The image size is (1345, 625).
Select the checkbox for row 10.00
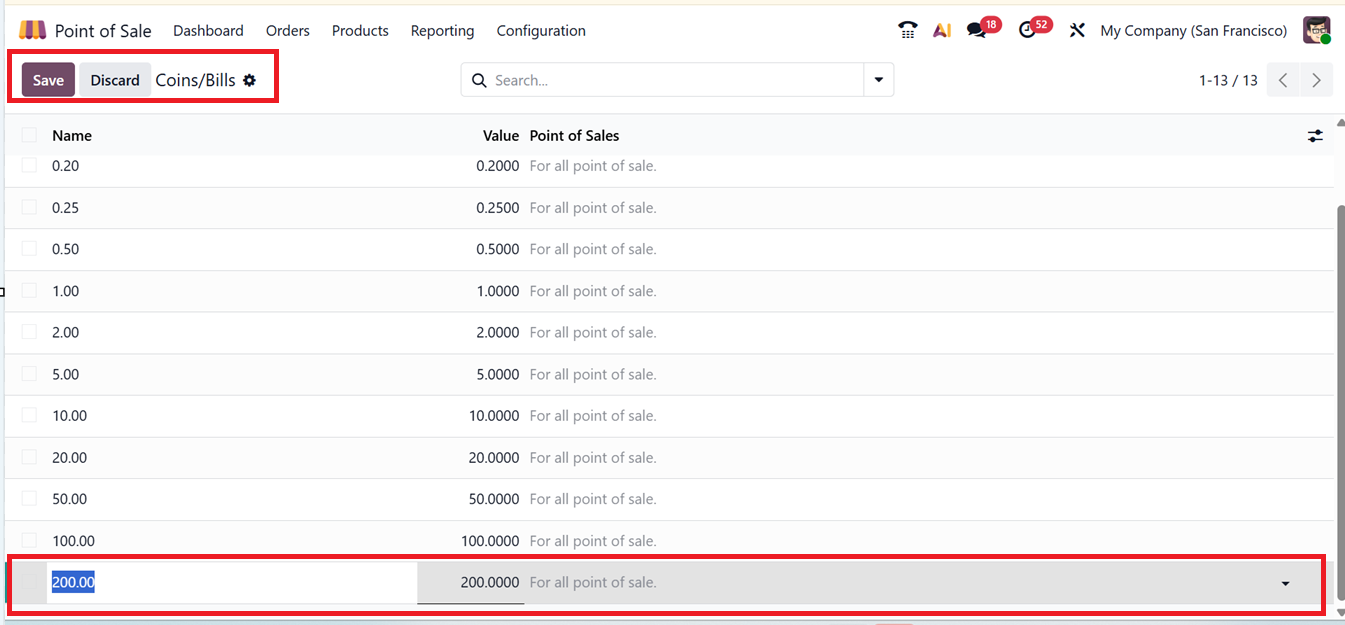(29, 415)
